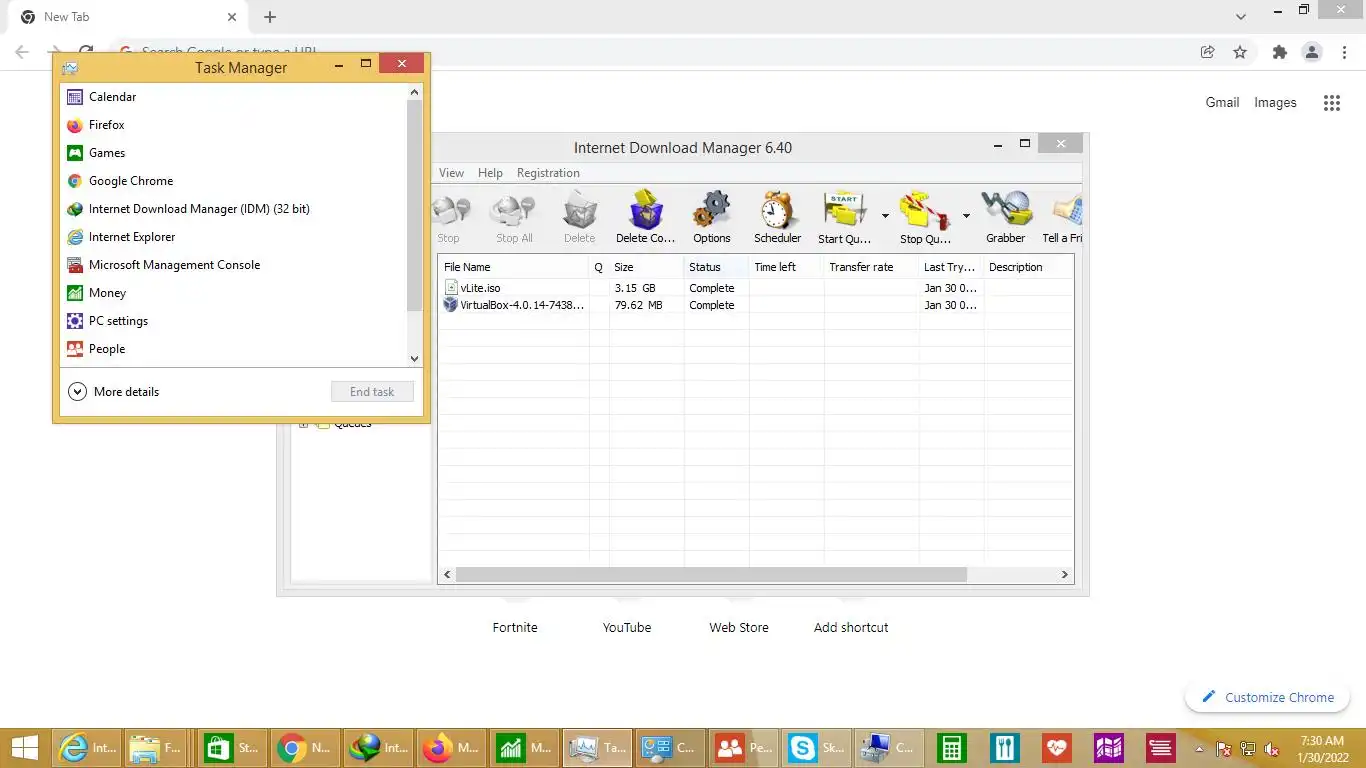
Task: Open the Chrome extensions puzzle icon
Action: click(1279, 52)
